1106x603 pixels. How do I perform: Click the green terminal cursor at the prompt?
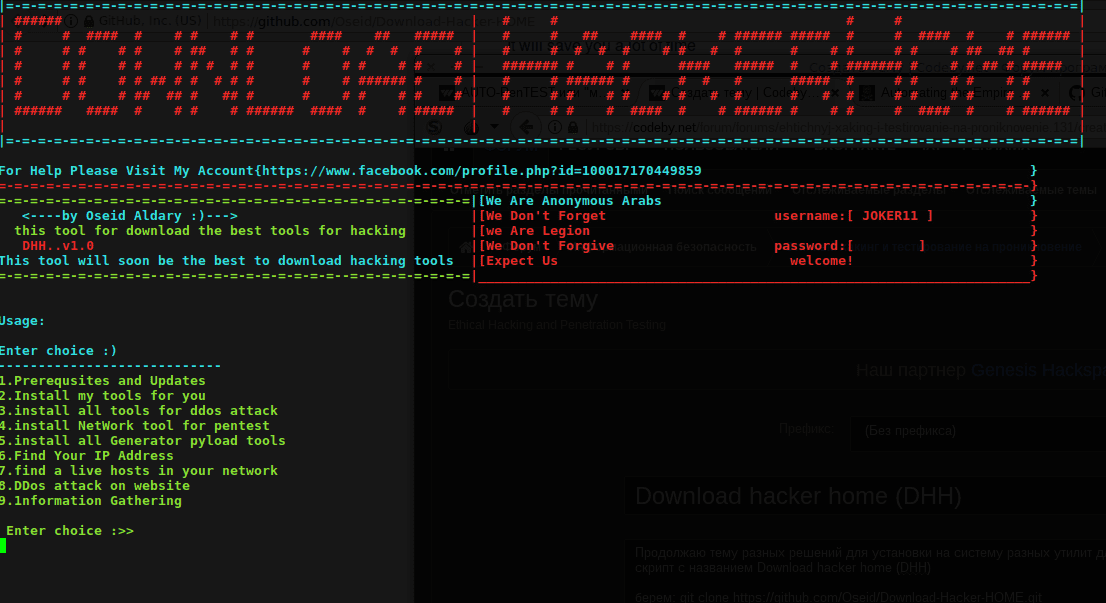pyautogui.click(x=3, y=545)
